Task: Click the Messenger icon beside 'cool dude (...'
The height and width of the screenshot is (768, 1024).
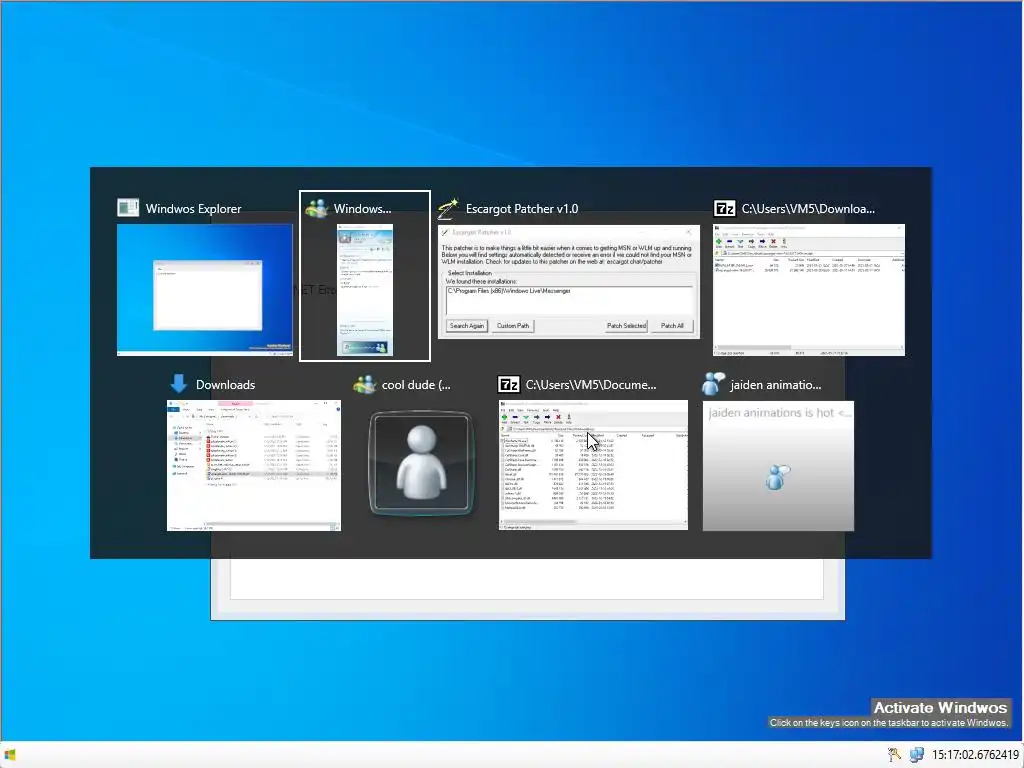Action: [x=364, y=384]
